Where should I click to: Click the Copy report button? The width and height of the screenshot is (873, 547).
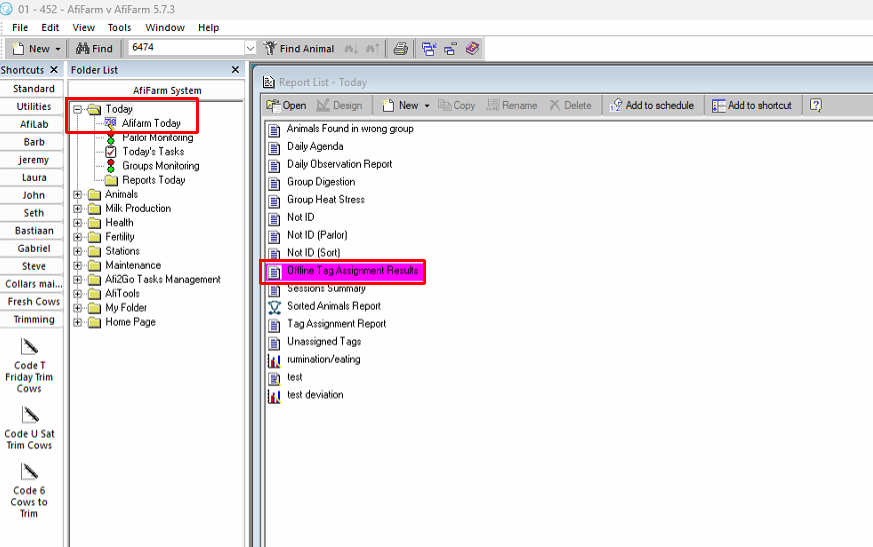coord(457,105)
